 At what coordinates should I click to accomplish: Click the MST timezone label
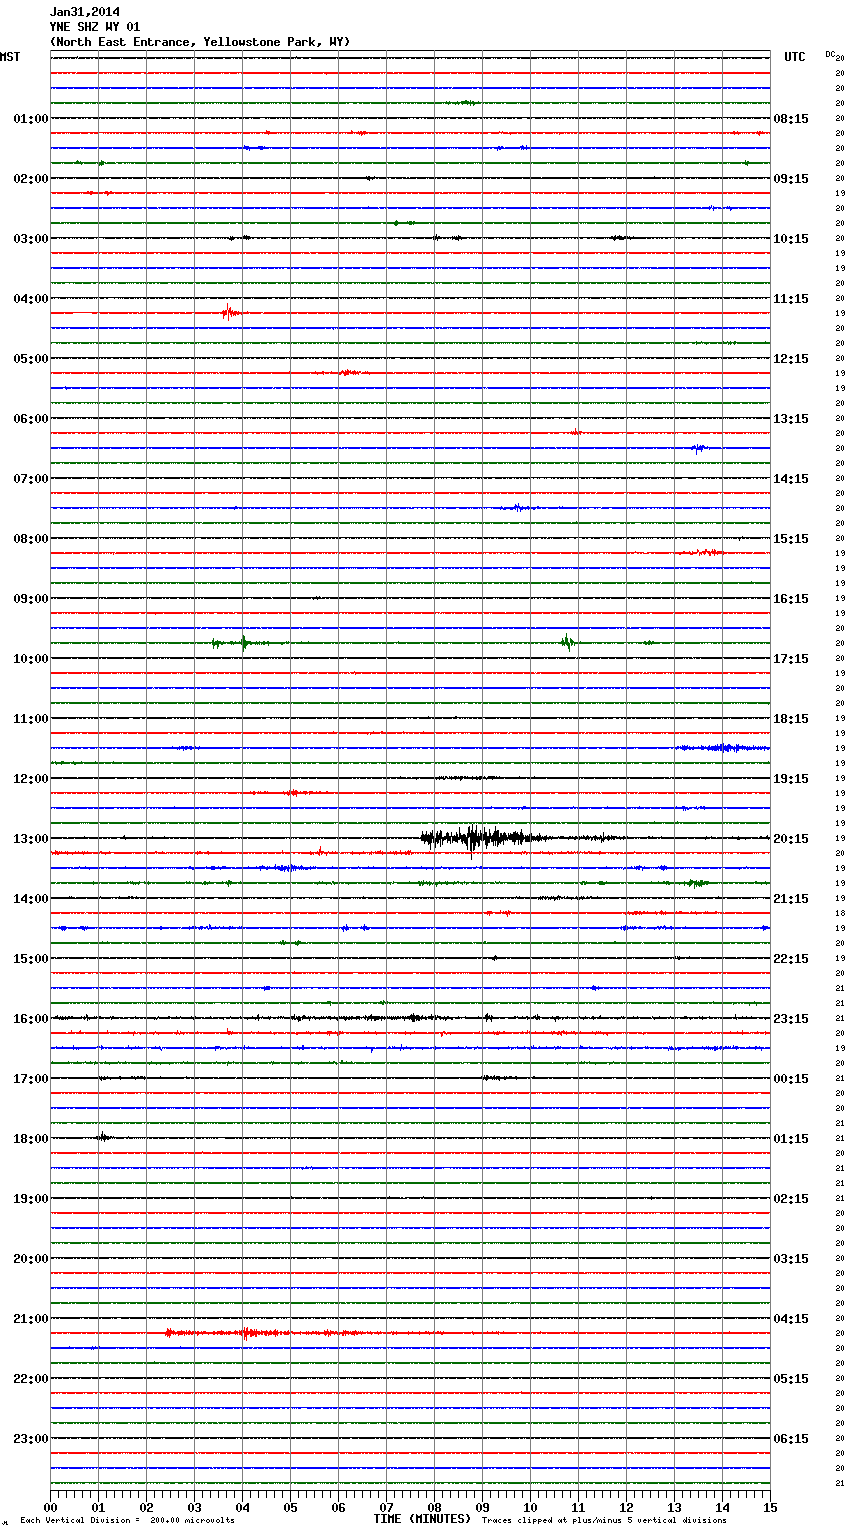click(x=10, y=57)
